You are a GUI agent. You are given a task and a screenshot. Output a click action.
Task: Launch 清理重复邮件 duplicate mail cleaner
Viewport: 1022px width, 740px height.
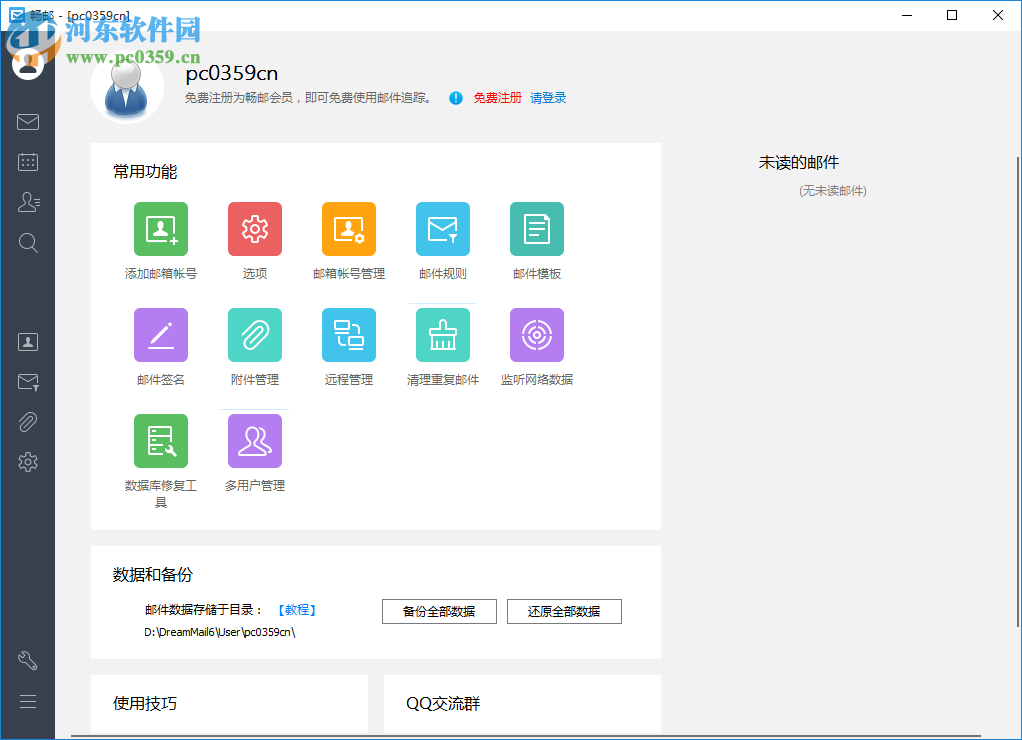[x=442, y=334]
